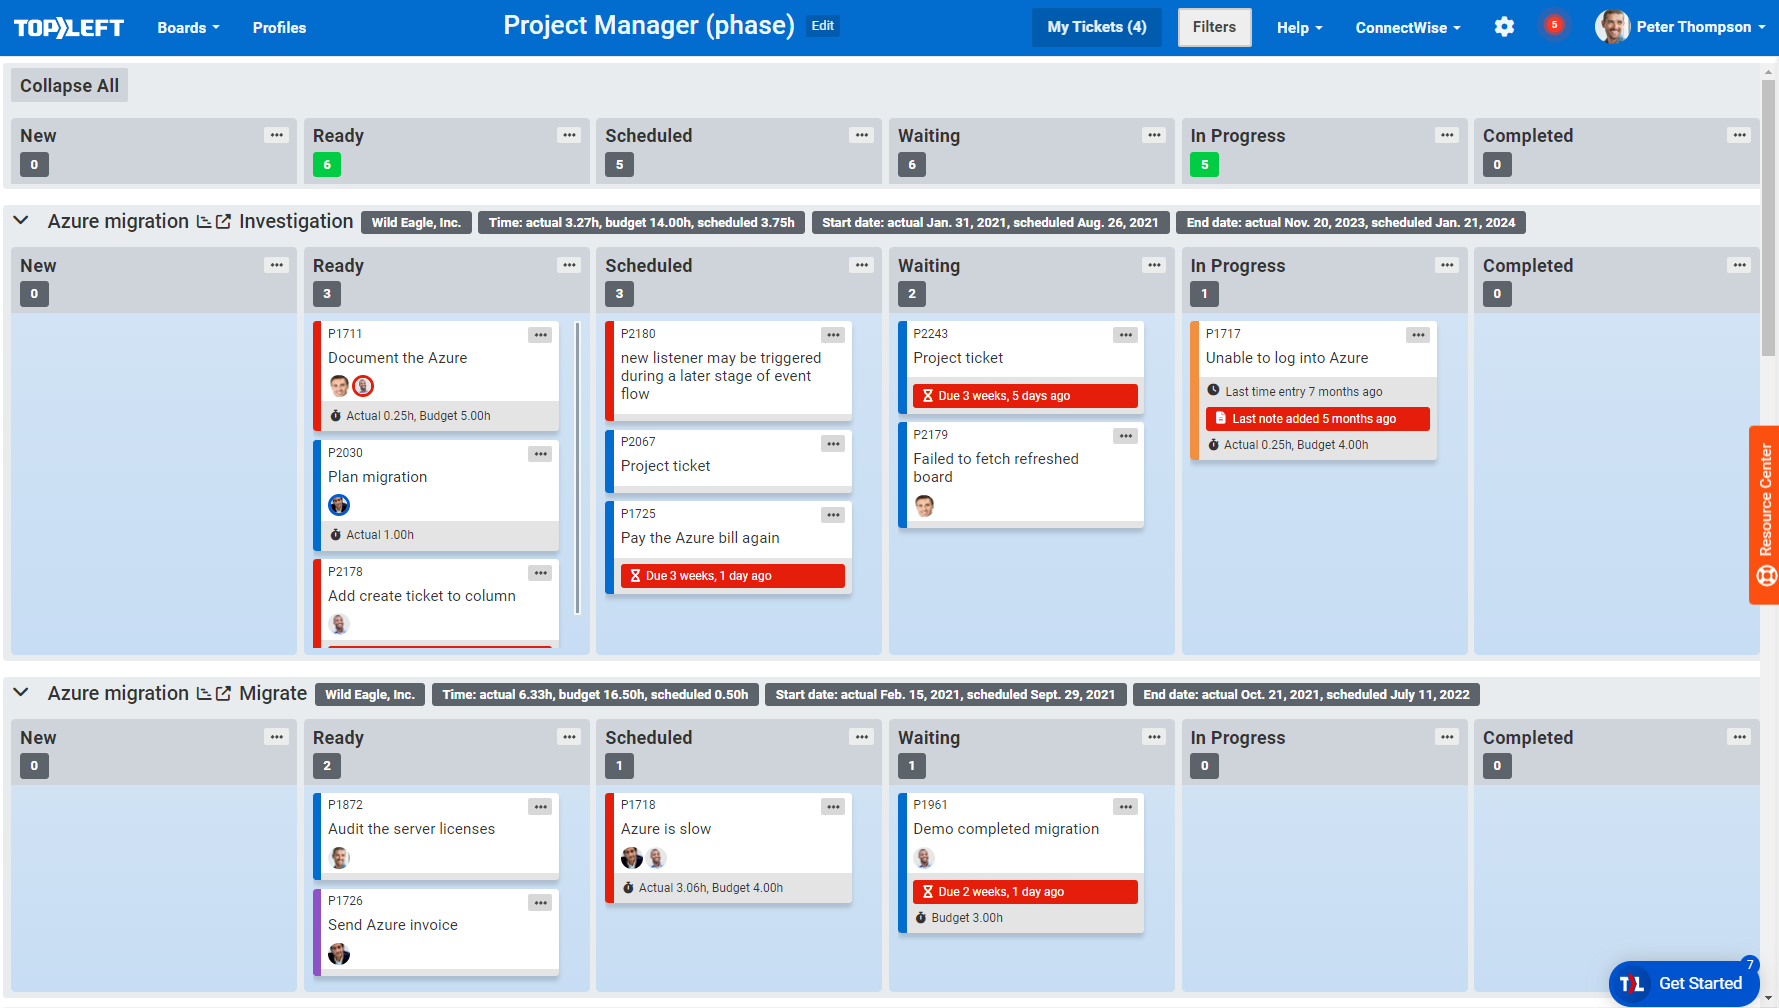Open the top Ready column options menu
The height and width of the screenshot is (1008, 1779).
pos(570,135)
